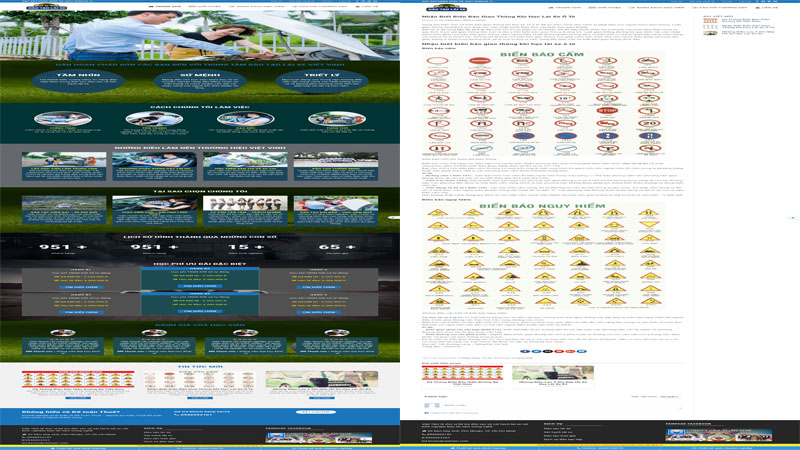The height and width of the screenshot is (450, 800).
Task: Click the read-more button under the third news item
Action: [322, 397]
